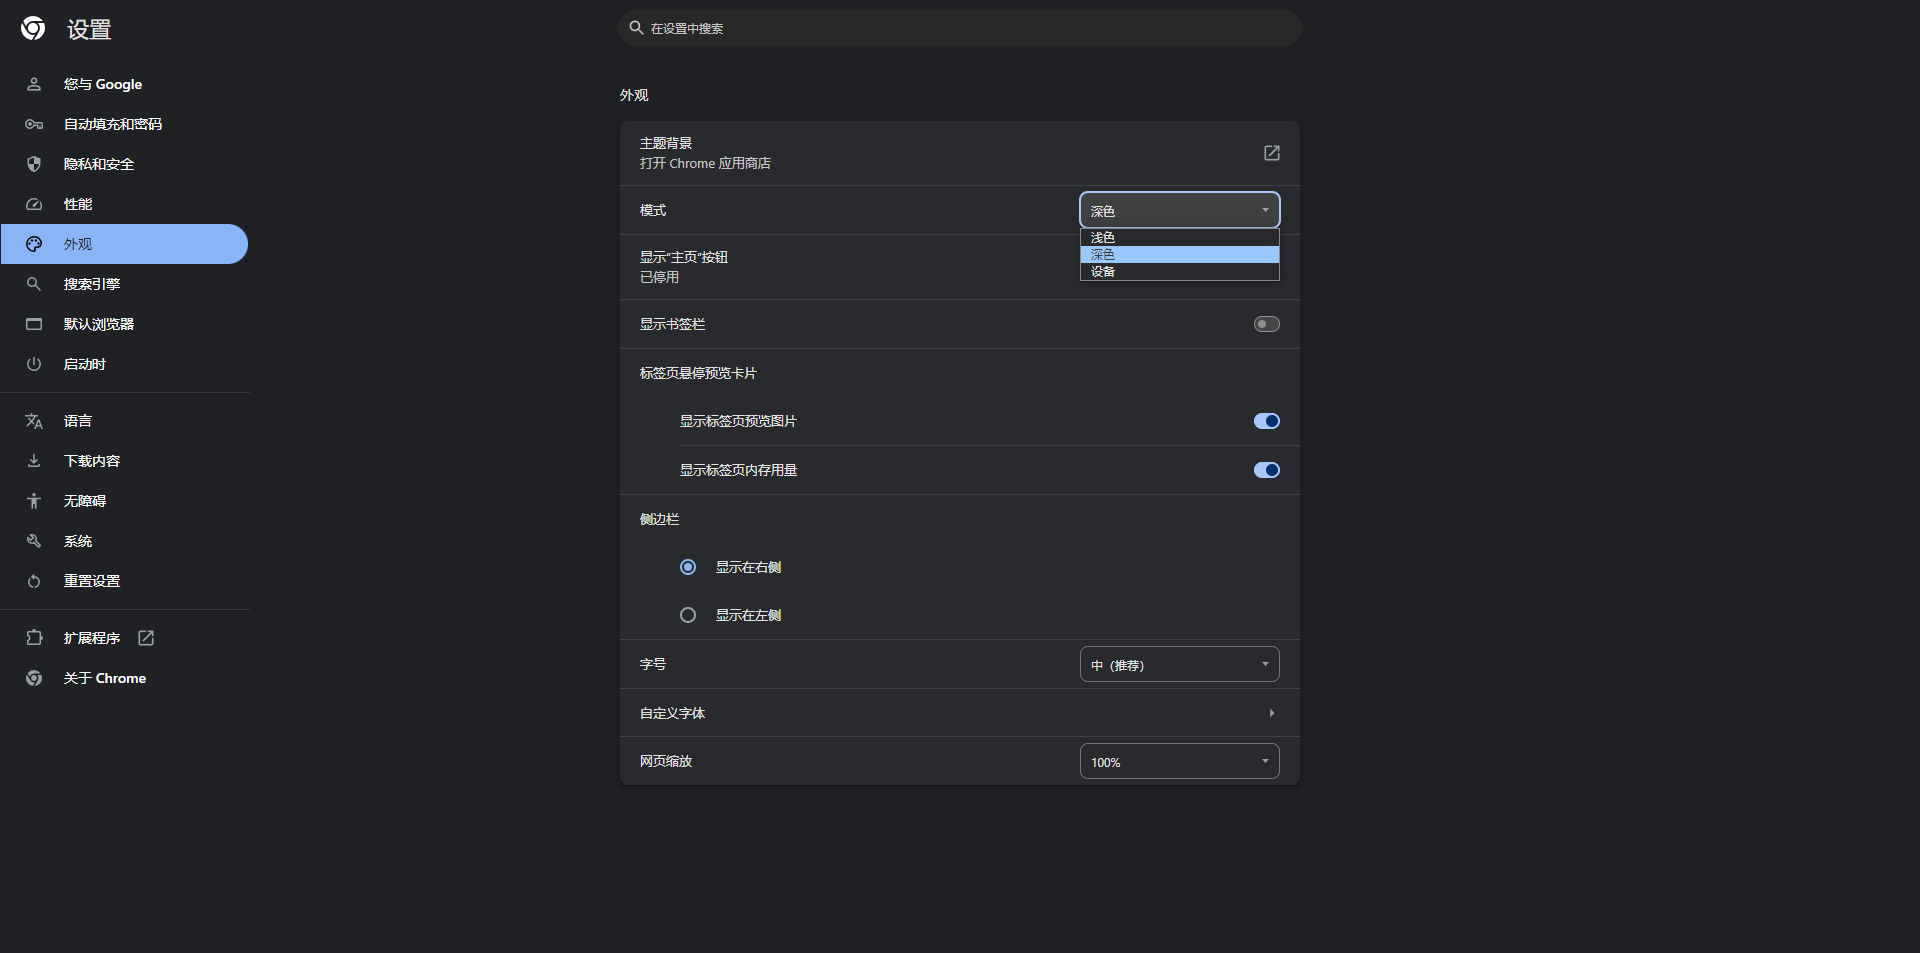
Task: Open the 网页缩放 dropdown
Action: (1178, 761)
